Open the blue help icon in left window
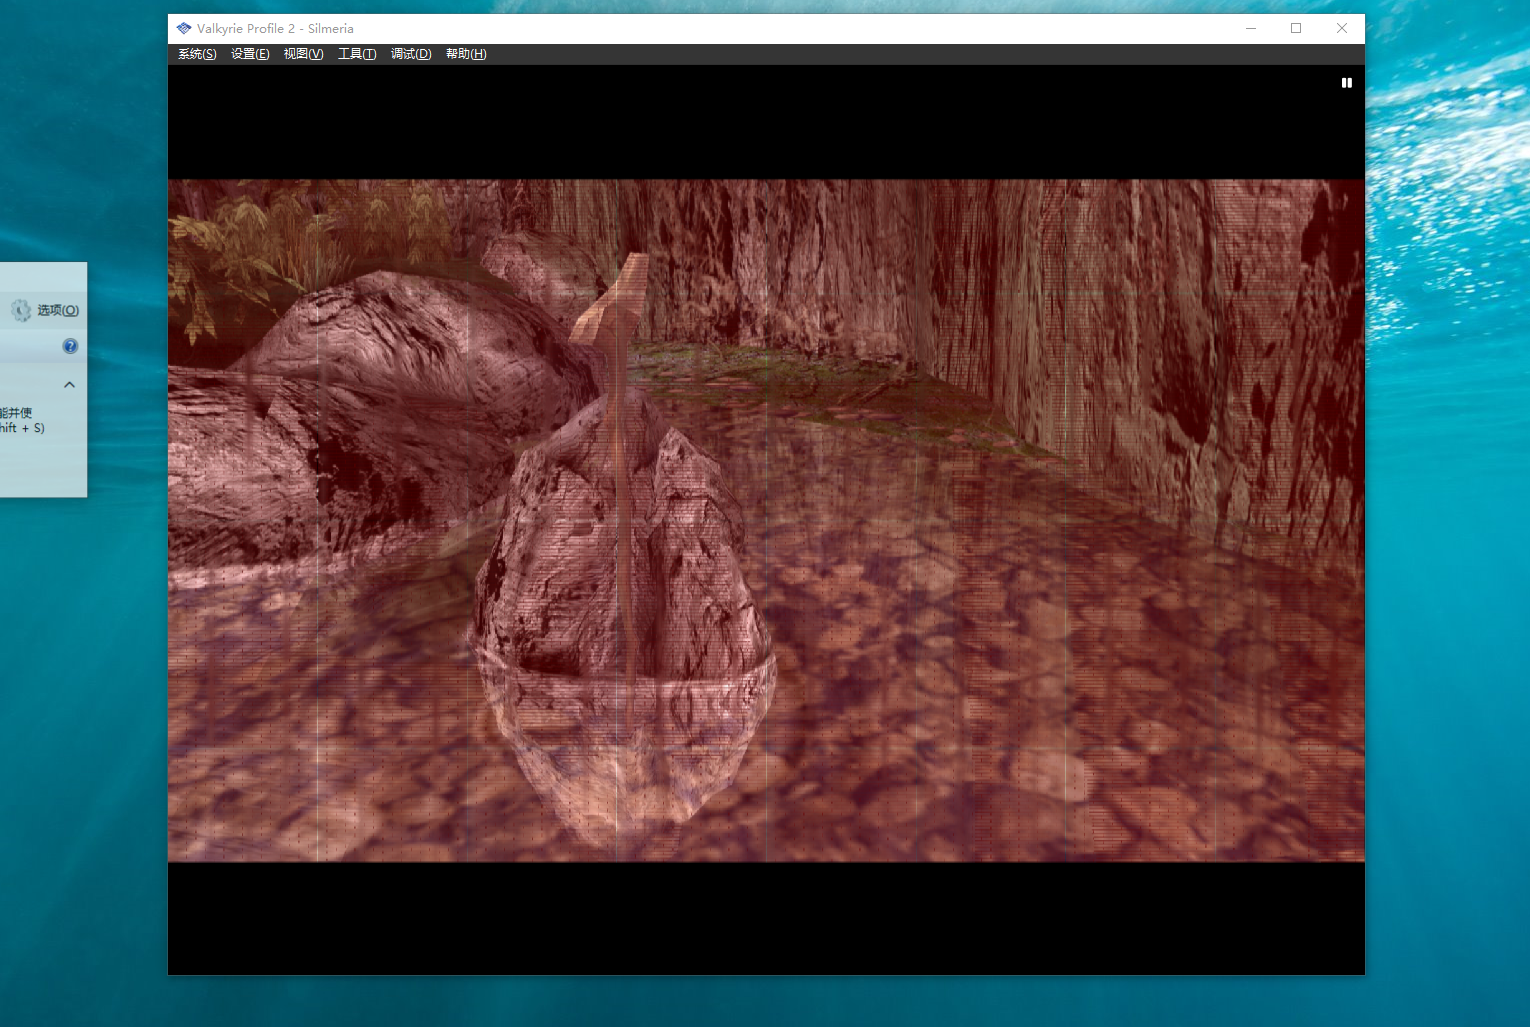1530x1027 pixels. click(x=70, y=346)
